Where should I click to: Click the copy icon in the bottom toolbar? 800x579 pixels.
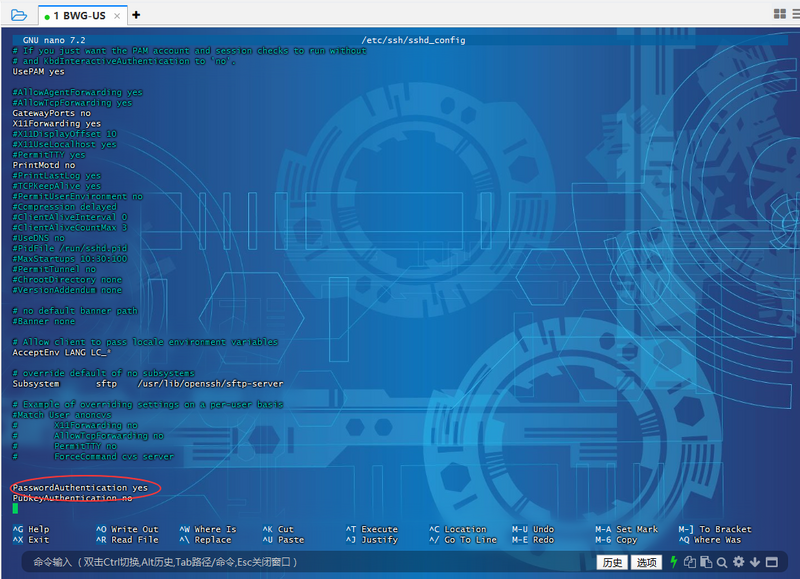(x=690, y=561)
